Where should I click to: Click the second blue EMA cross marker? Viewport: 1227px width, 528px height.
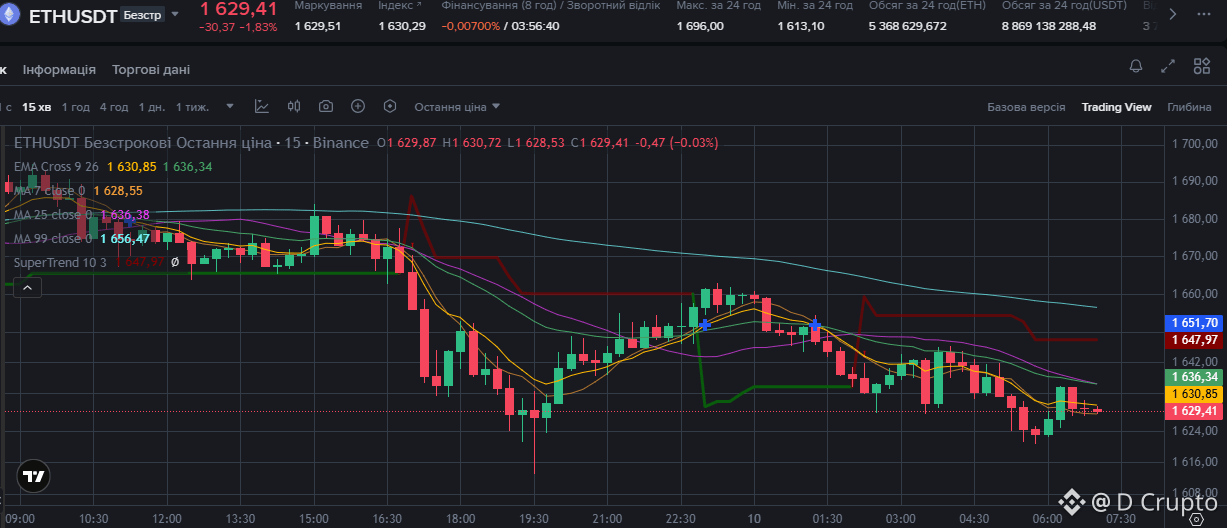[x=816, y=325]
